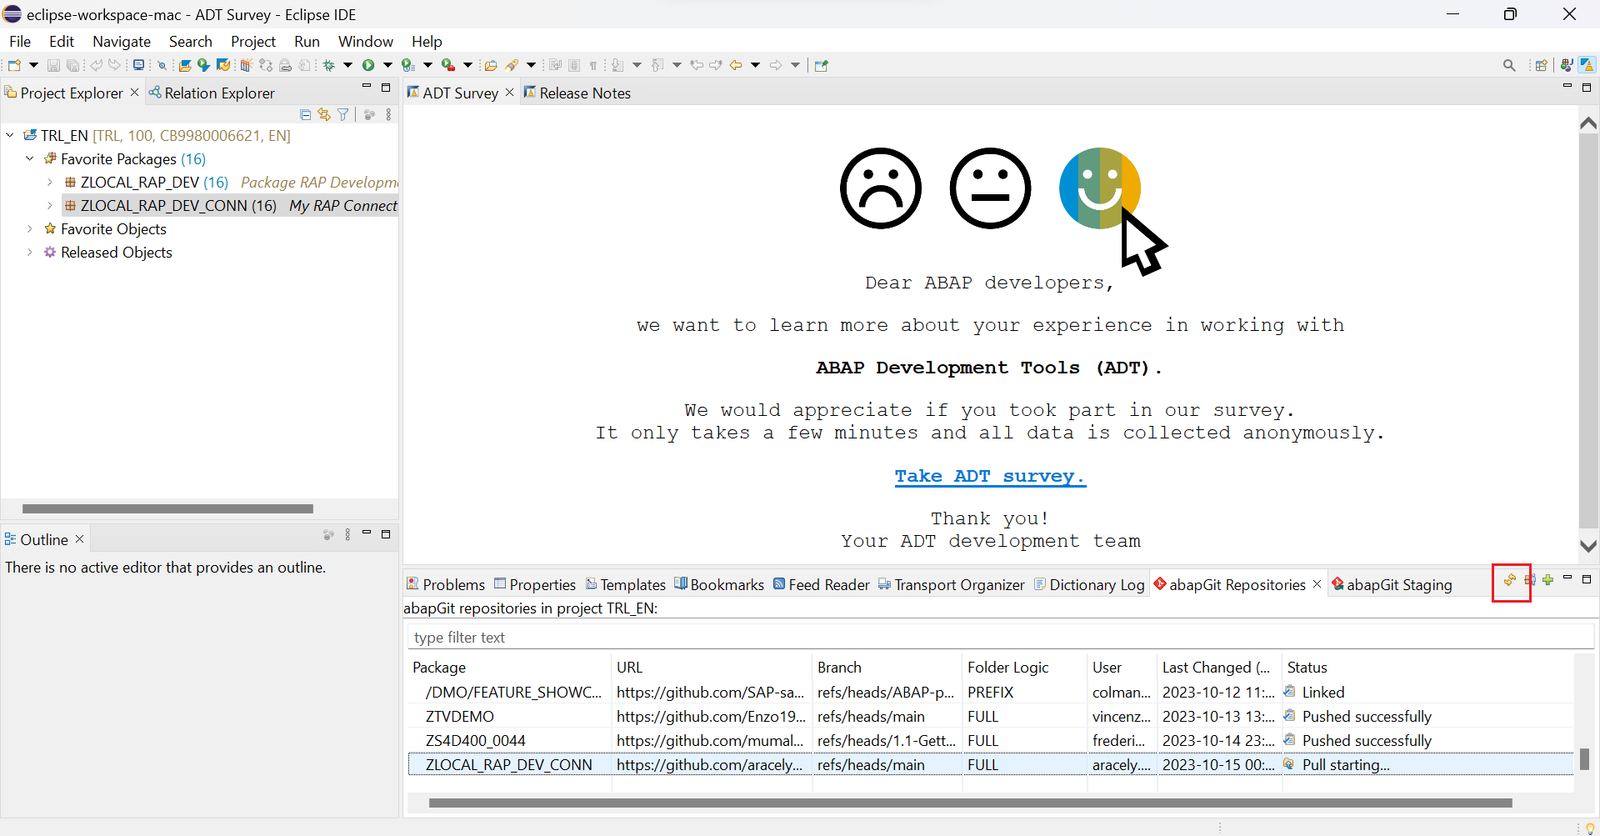Click the magnifier Access search icon
The height and width of the screenshot is (836, 1600).
(1509, 65)
